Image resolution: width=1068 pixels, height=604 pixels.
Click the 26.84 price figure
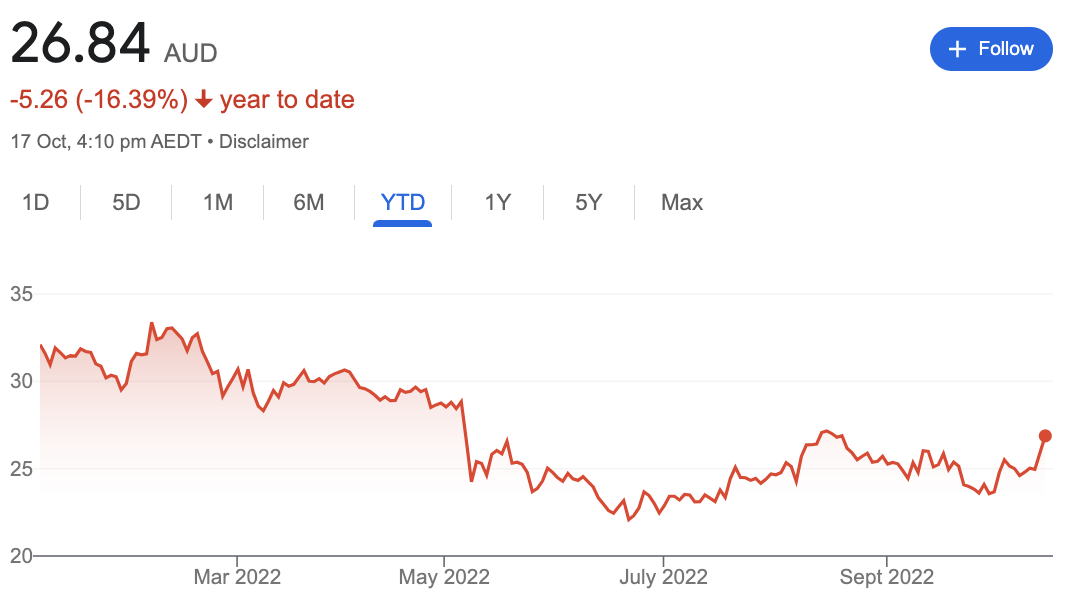(x=80, y=43)
